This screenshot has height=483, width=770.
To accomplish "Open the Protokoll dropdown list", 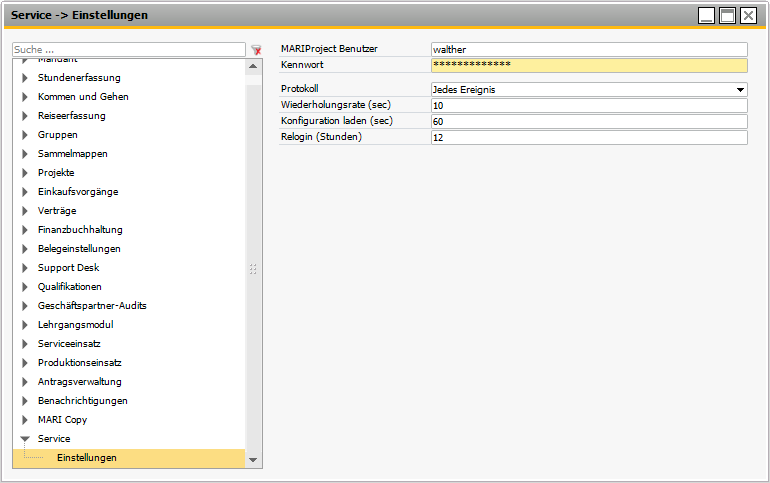I will point(740,90).
